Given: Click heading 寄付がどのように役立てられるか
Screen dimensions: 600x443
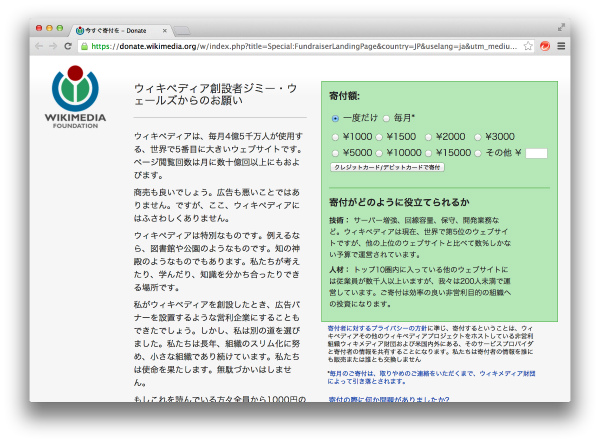Looking at the screenshot, I should [x=399, y=202].
